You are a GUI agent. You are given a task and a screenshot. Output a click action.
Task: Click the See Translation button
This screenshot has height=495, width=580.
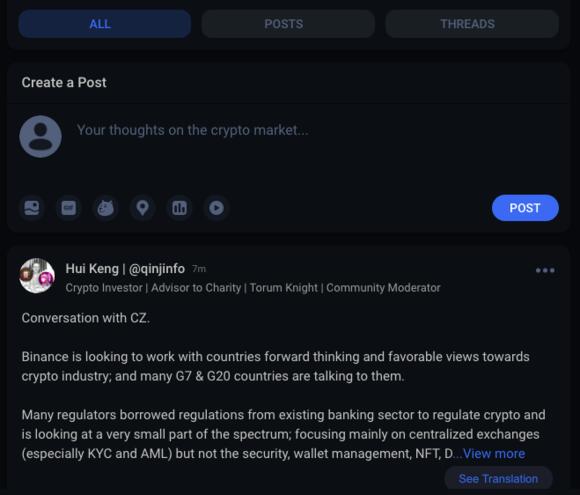coord(498,479)
